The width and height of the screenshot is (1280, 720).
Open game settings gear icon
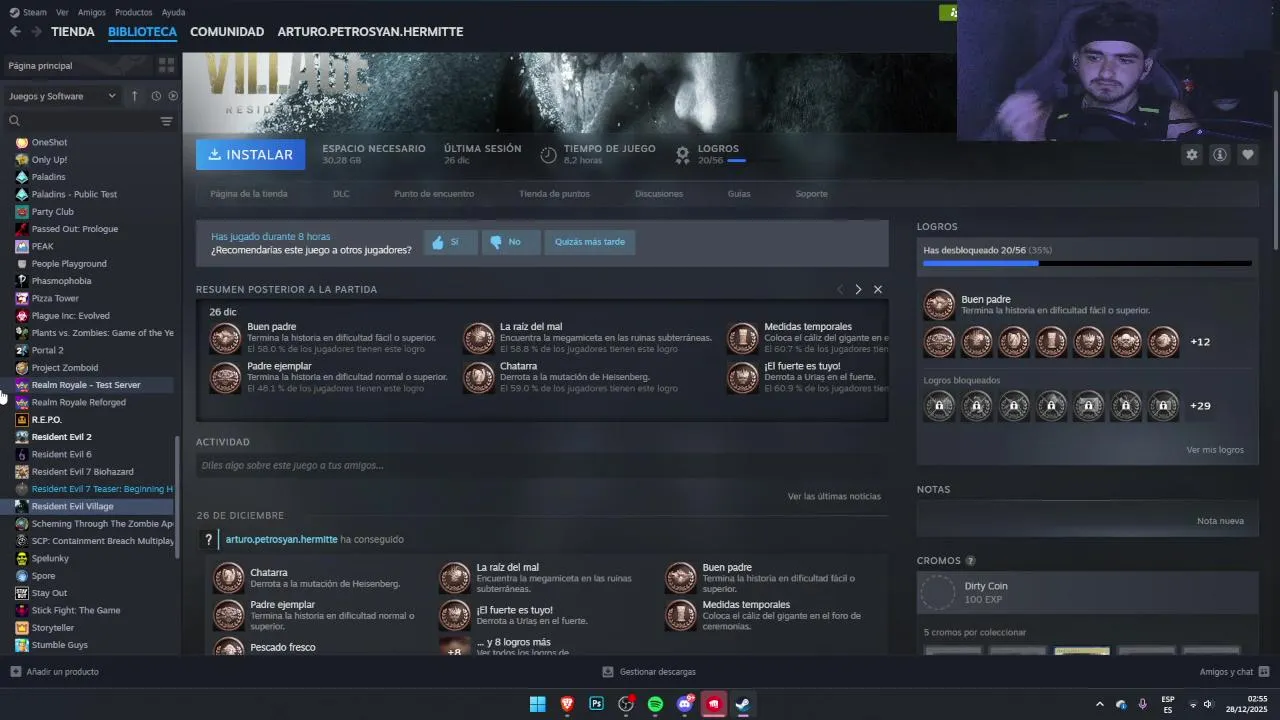(1192, 155)
